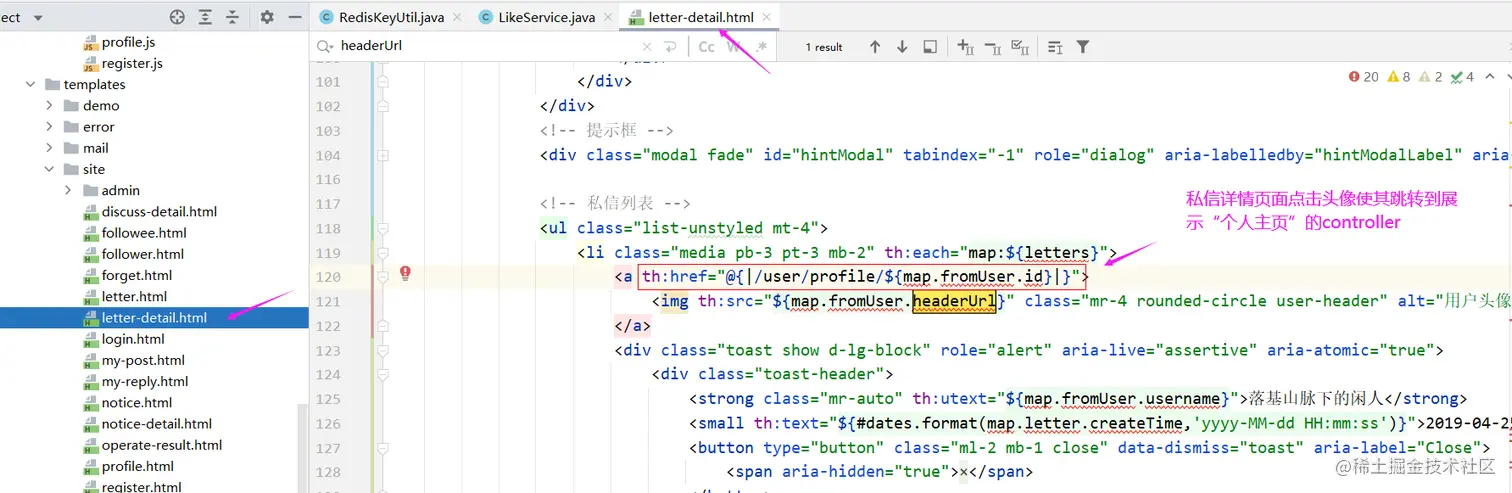Select discuss-detail.html file
The height and width of the screenshot is (493, 1512).
(x=159, y=212)
